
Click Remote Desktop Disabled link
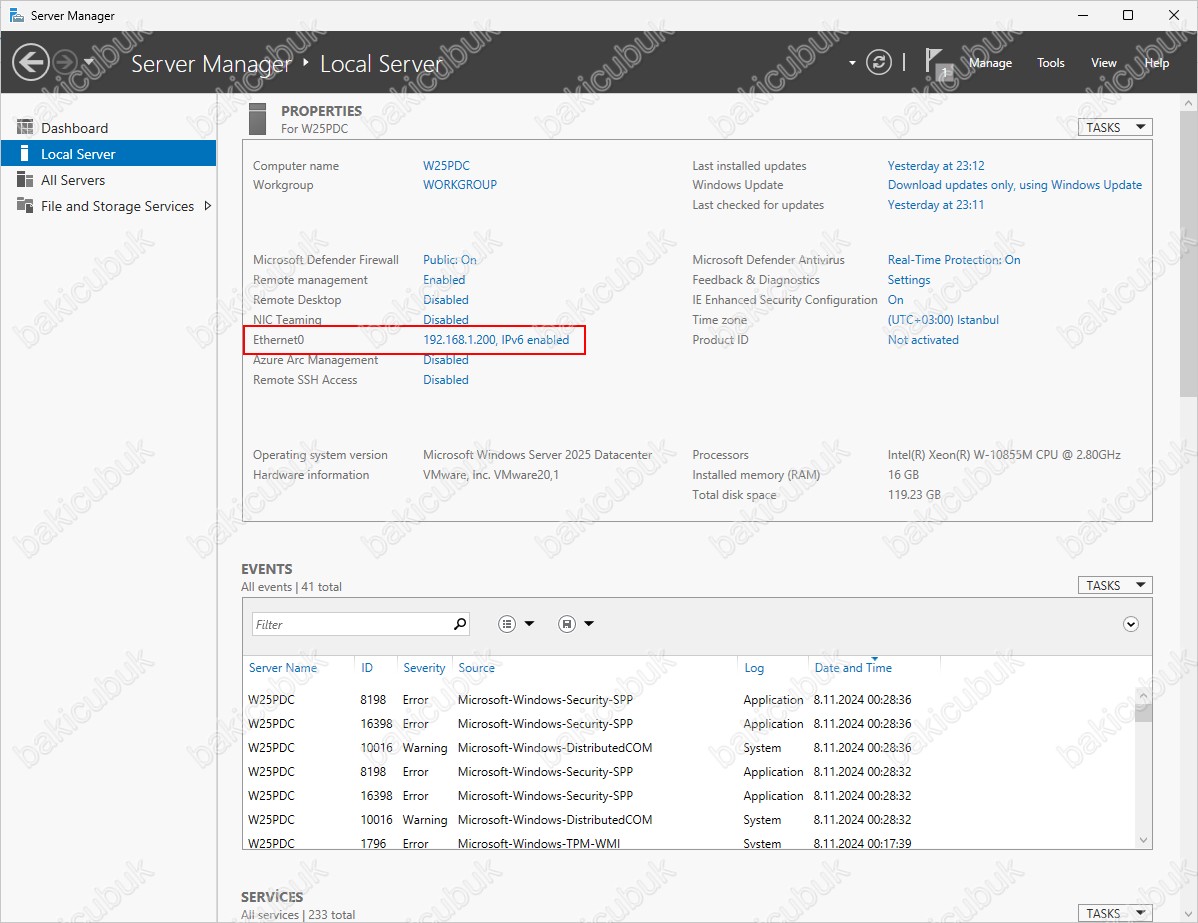pyautogui.click(x=446, y=300)
